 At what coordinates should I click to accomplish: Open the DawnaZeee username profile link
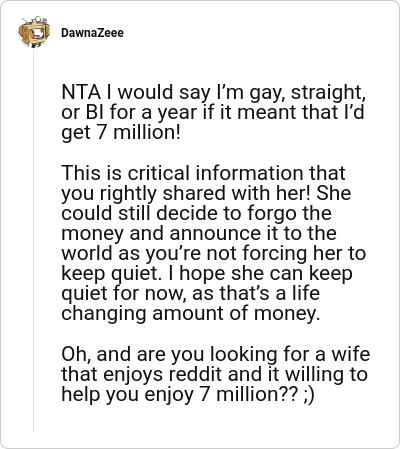(92, 33)
